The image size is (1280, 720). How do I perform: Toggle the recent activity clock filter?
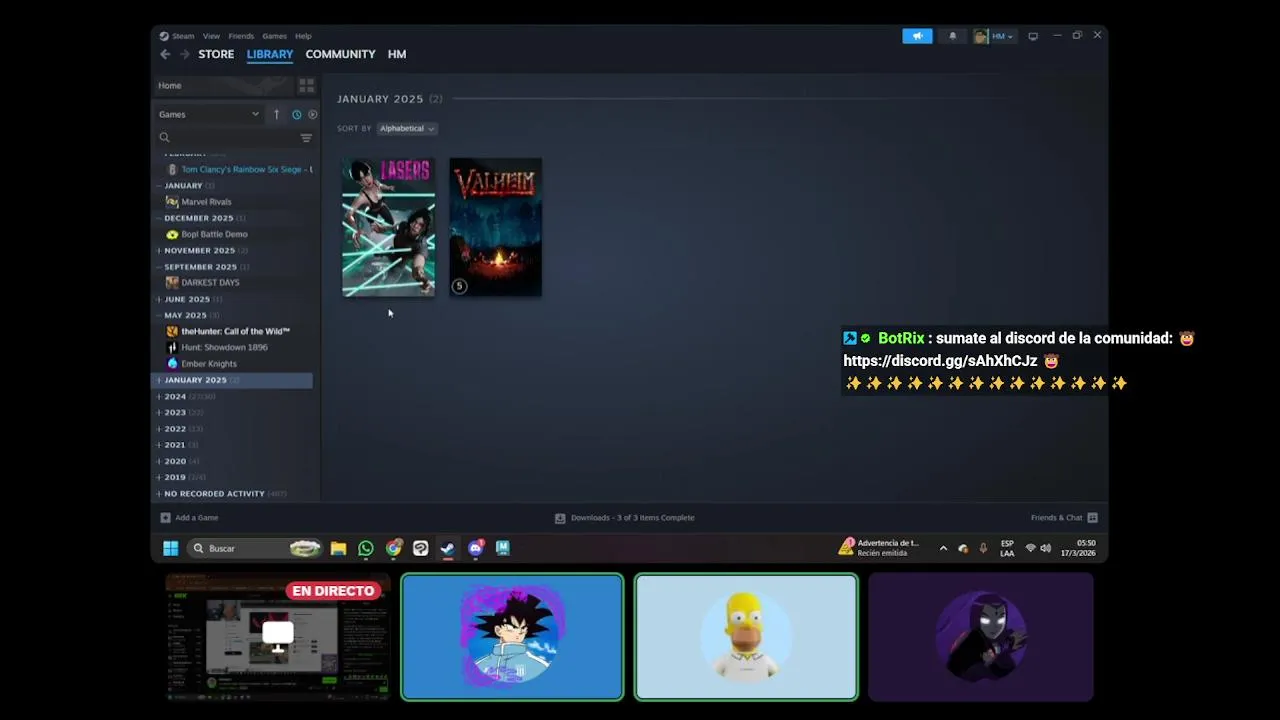[x=296, y=114]
